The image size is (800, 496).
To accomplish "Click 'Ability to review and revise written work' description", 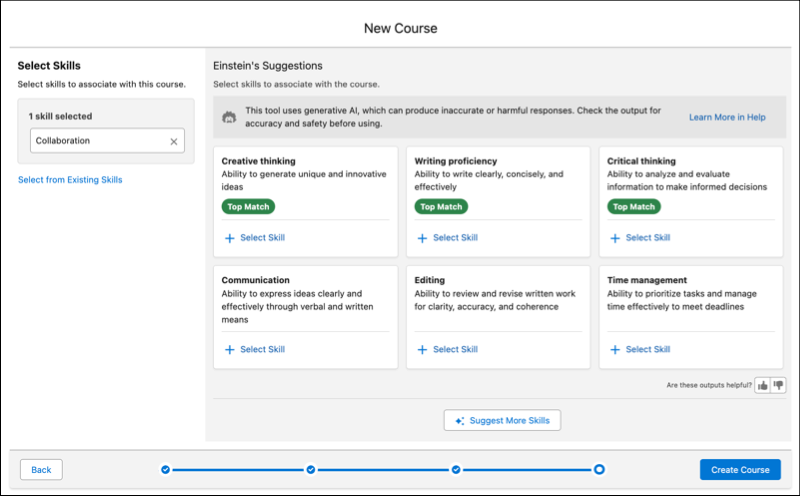I will pyautogui.click(x=494, y=300).
